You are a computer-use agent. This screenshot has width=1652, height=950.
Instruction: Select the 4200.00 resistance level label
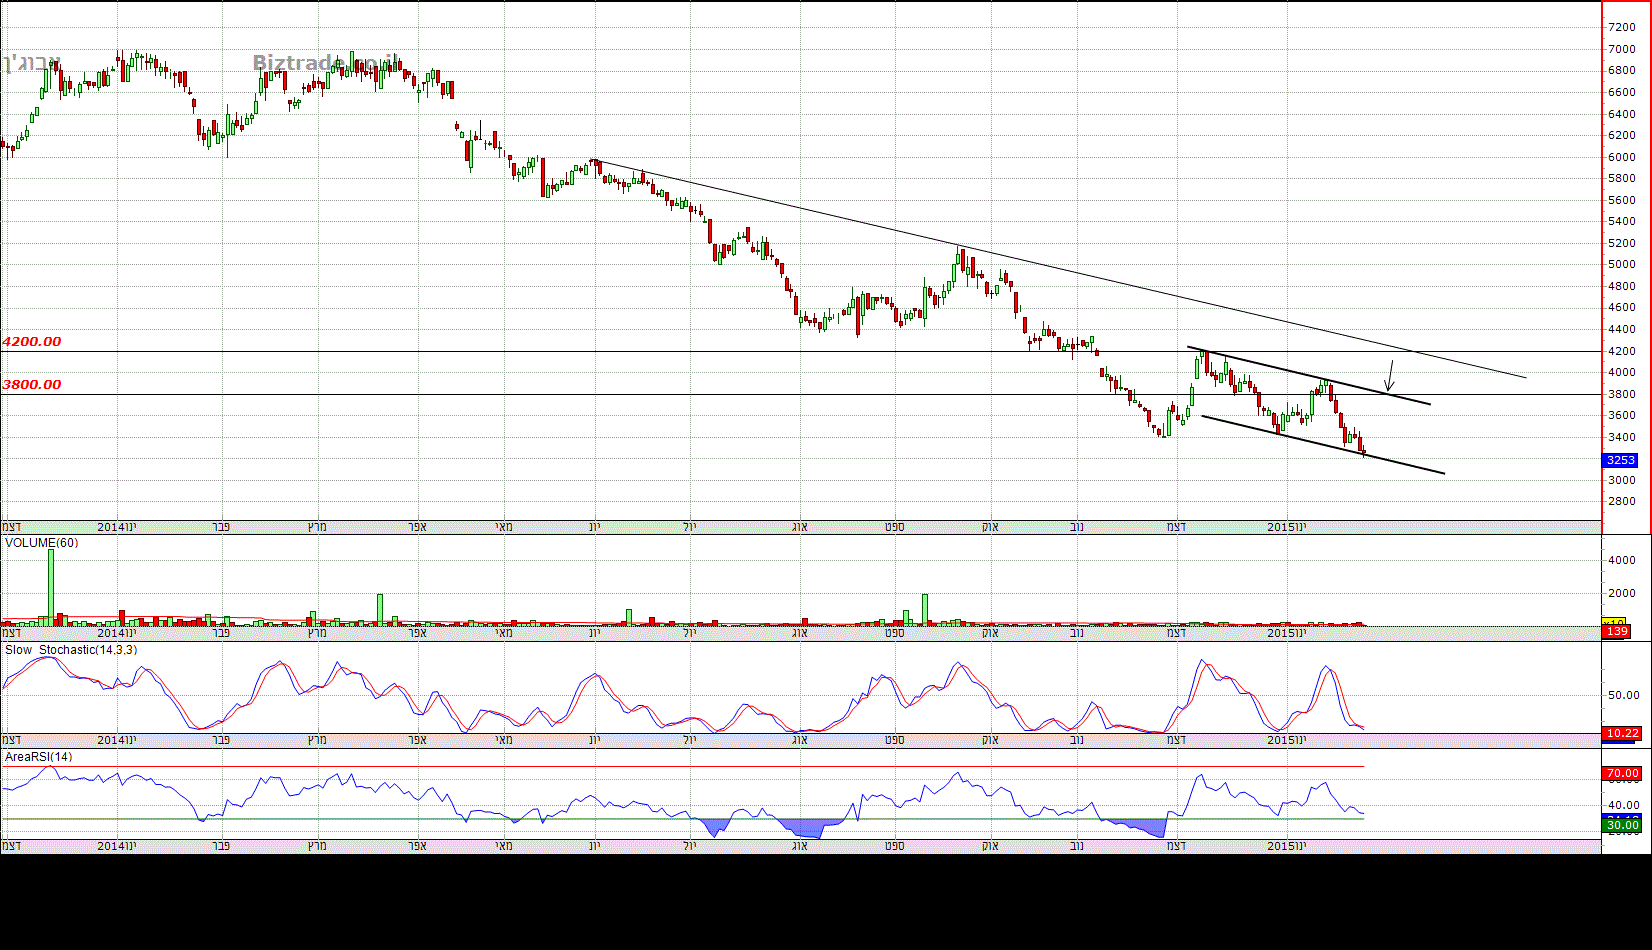32,342
